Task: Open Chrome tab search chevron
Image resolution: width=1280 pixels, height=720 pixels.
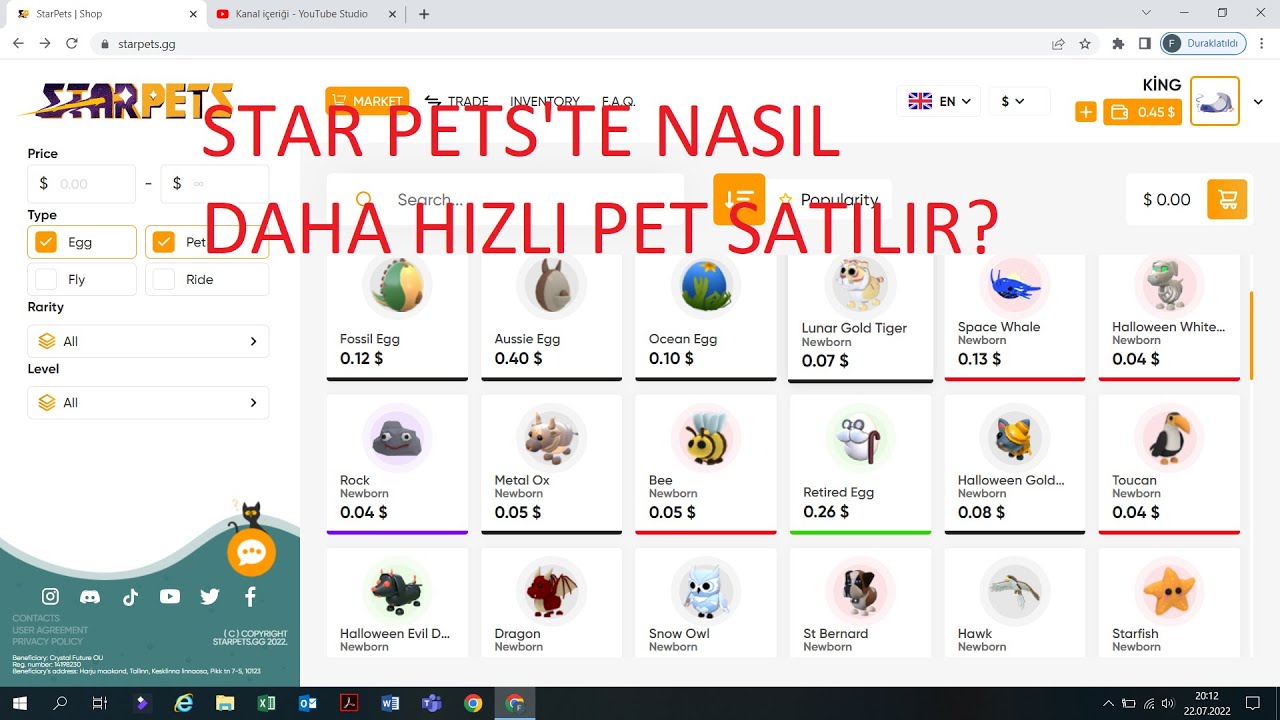Action: 1146,13
